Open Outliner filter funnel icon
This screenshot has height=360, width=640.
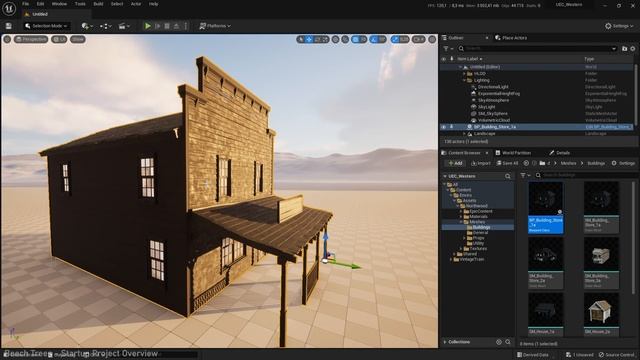[x=448, y=49]
